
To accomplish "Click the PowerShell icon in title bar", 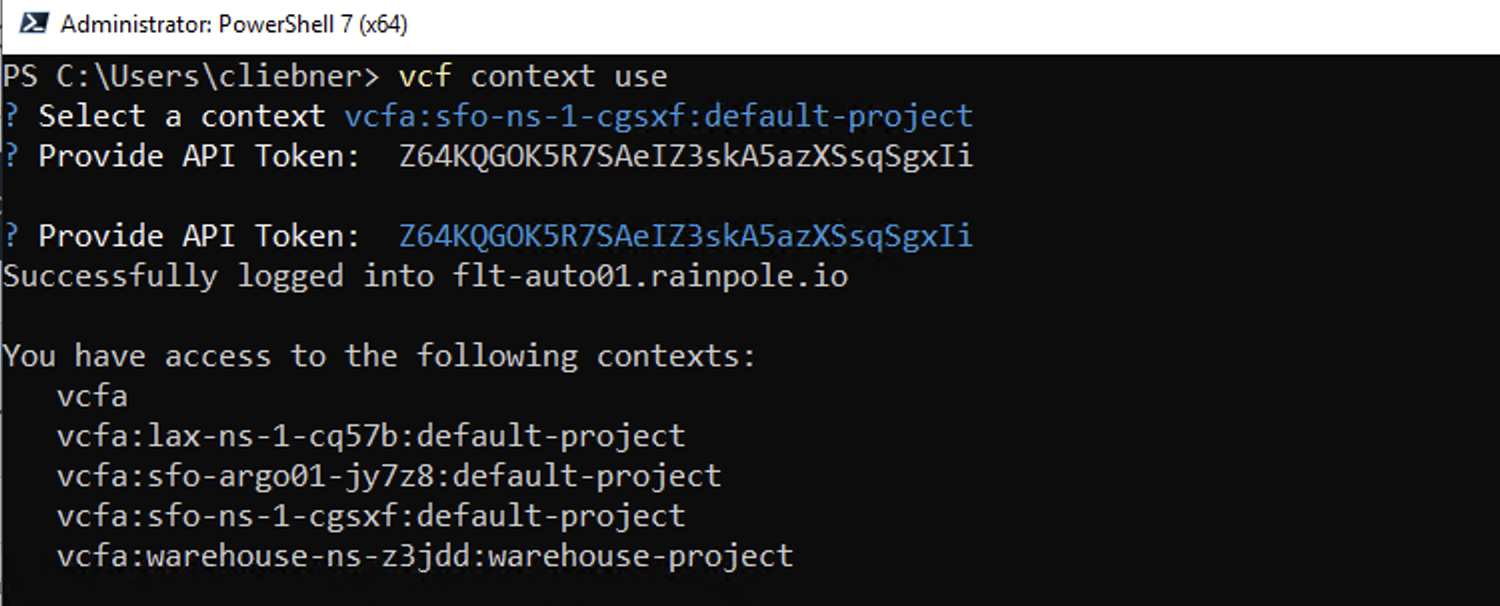I will point(33,23).
